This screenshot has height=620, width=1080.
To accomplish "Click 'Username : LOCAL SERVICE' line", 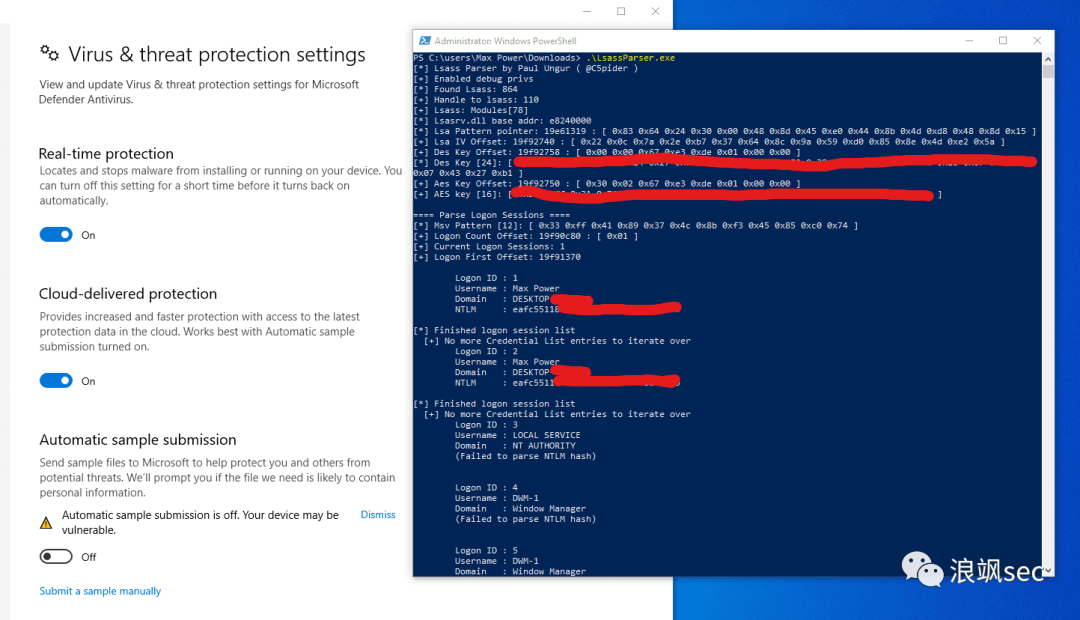I will pos(517,435).
